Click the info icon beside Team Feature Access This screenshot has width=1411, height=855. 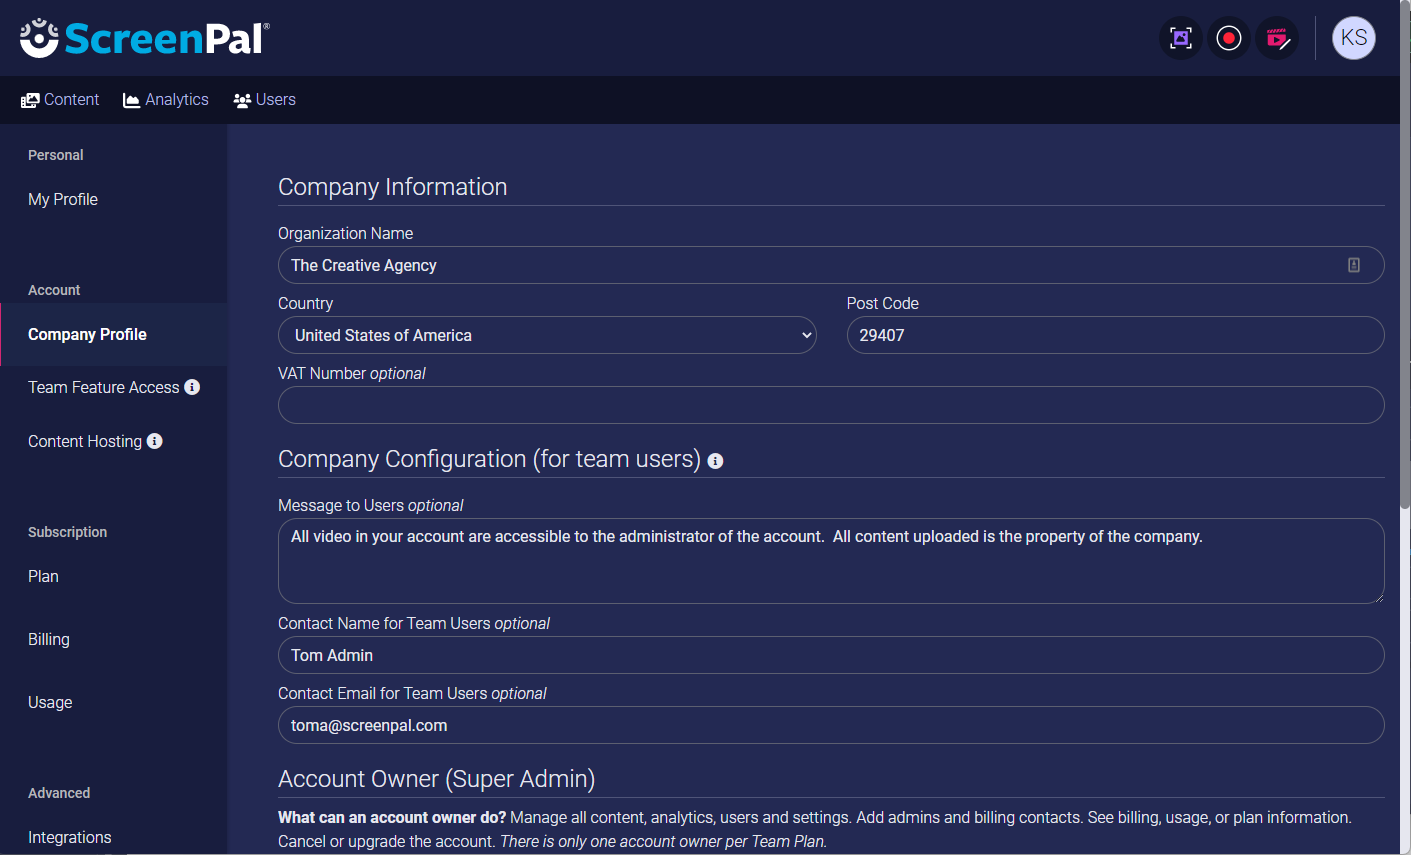tap(192, 387)
